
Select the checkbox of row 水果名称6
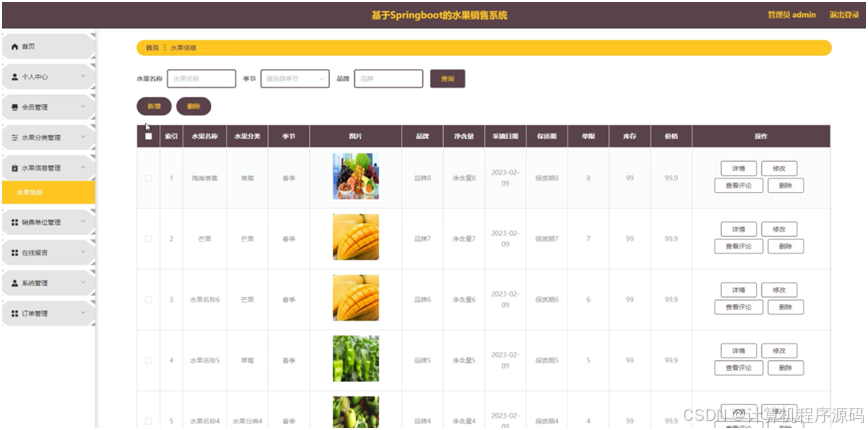pyautogui.click(x=148, y=299)
